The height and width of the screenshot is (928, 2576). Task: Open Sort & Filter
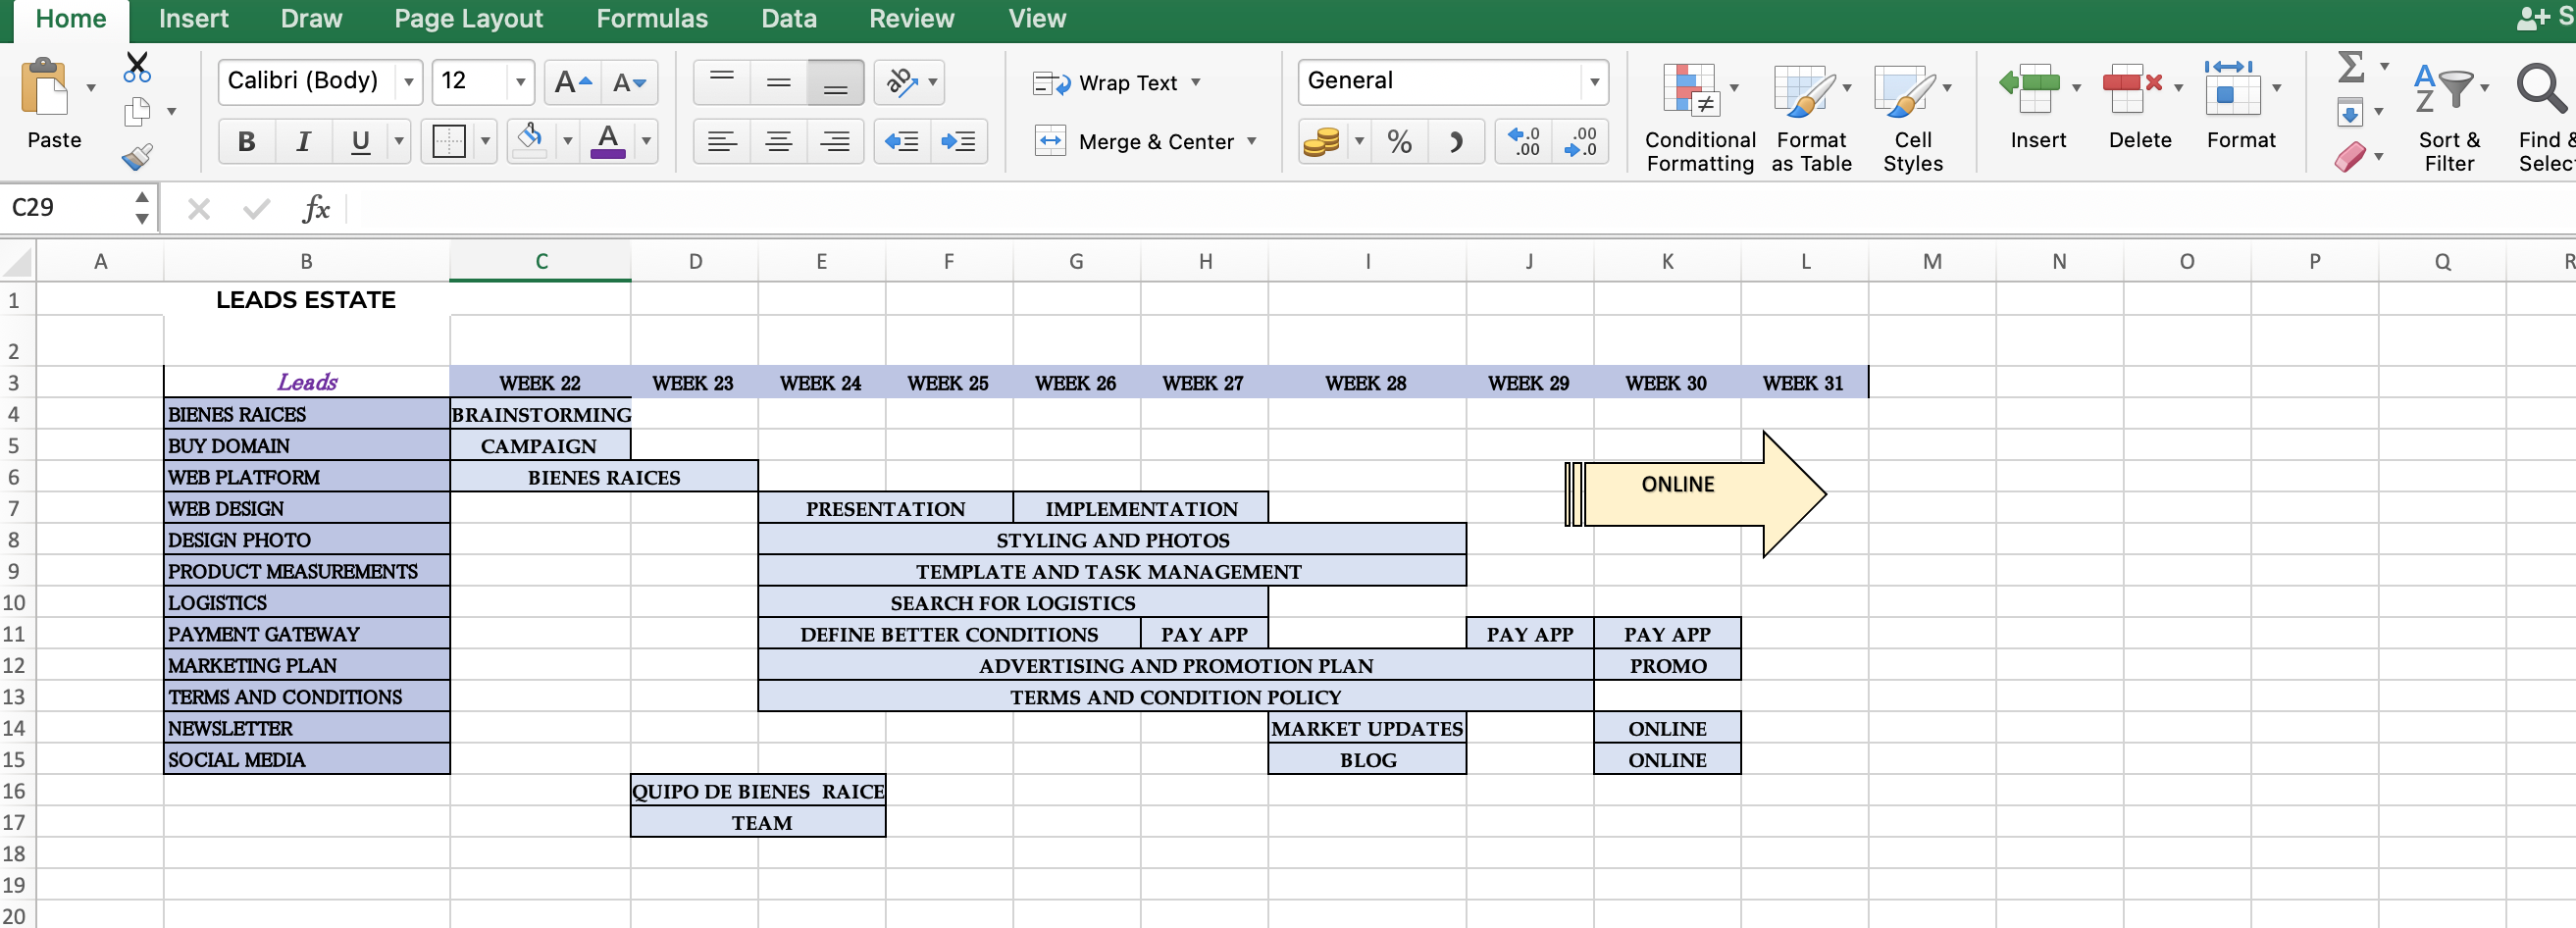click(x=2448, y=116)
